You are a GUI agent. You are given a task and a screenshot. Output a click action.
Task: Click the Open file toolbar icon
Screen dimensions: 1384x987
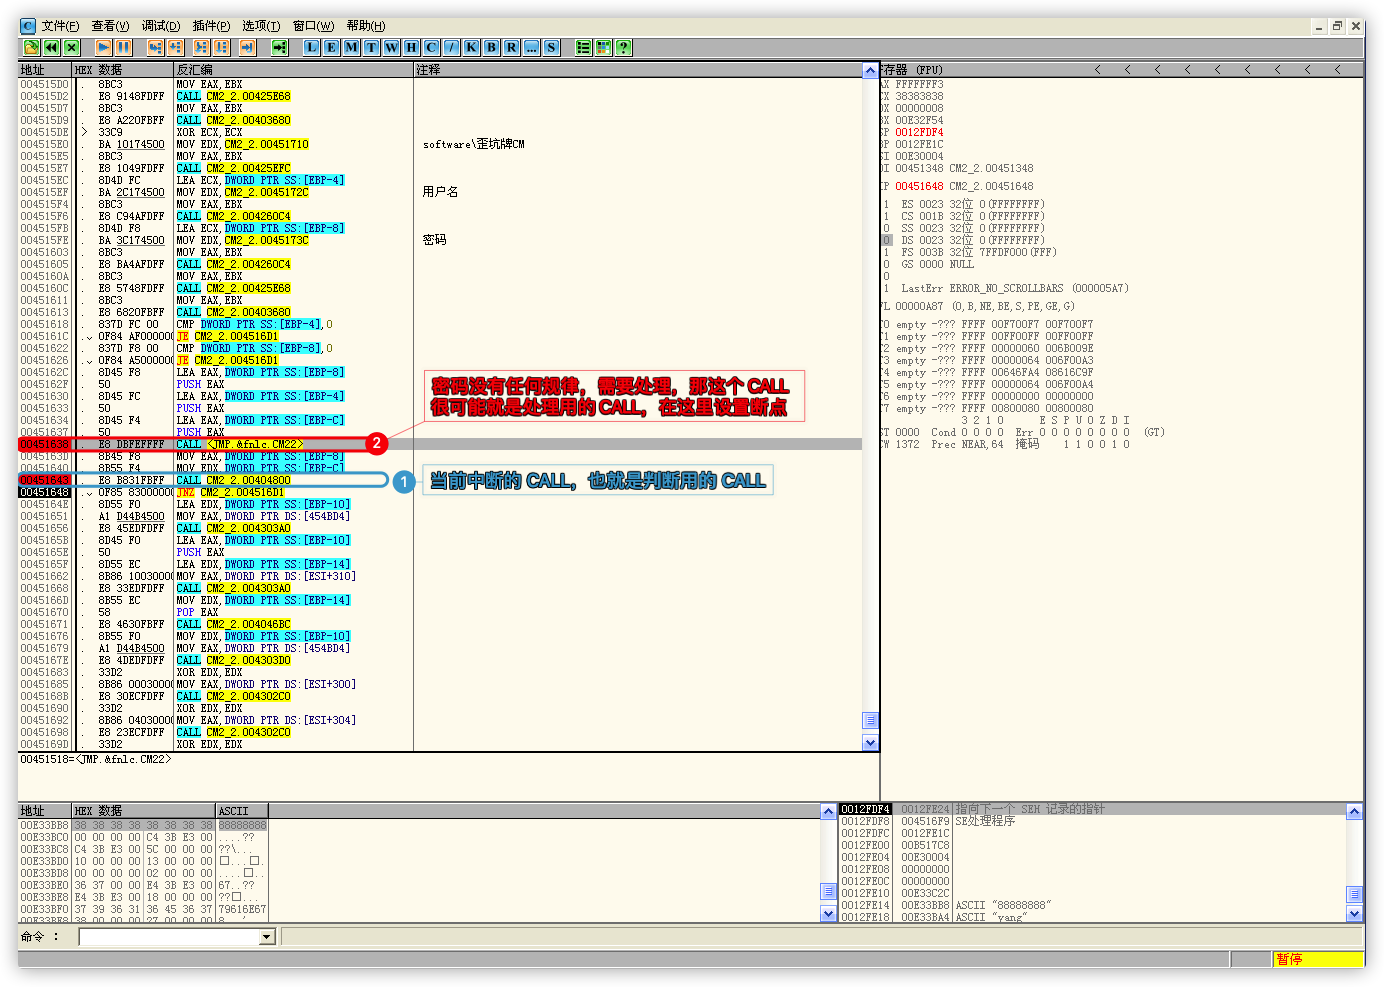[x=31, y=47]
